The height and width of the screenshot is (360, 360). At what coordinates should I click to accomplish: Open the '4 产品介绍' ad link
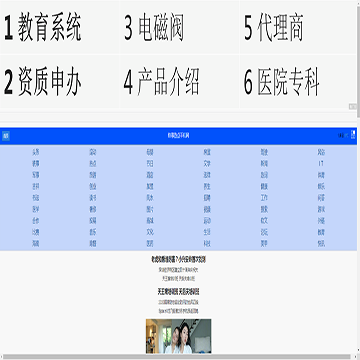(x=162, y=82)
